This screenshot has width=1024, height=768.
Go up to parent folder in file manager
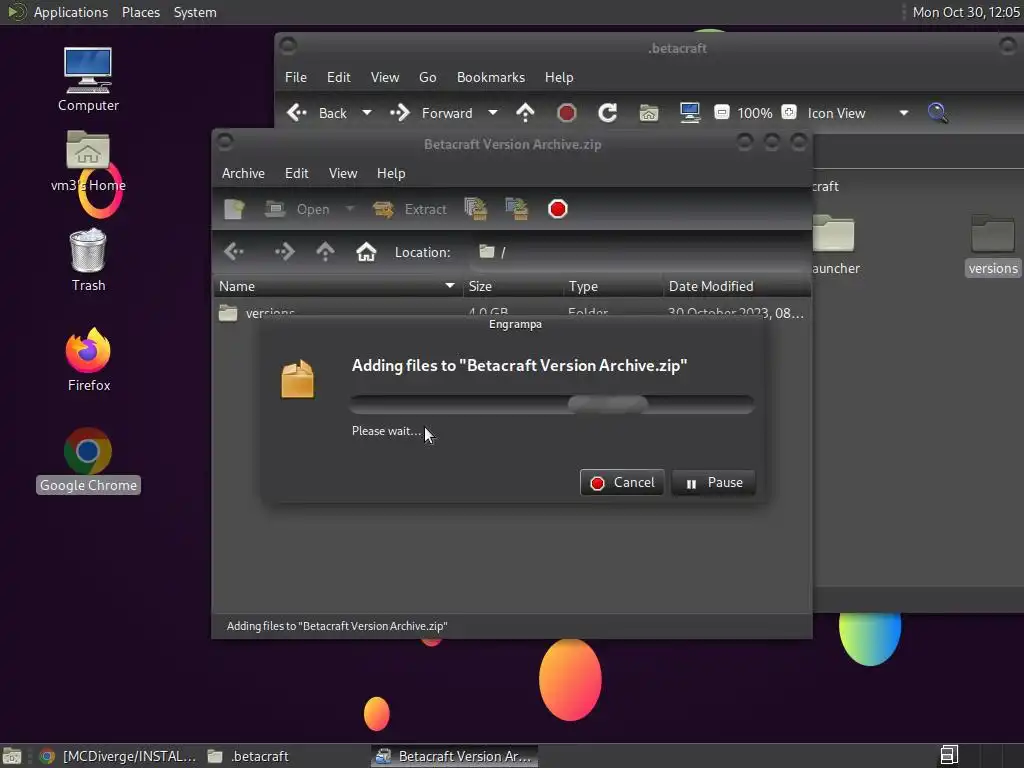click(x=525, y=113)
